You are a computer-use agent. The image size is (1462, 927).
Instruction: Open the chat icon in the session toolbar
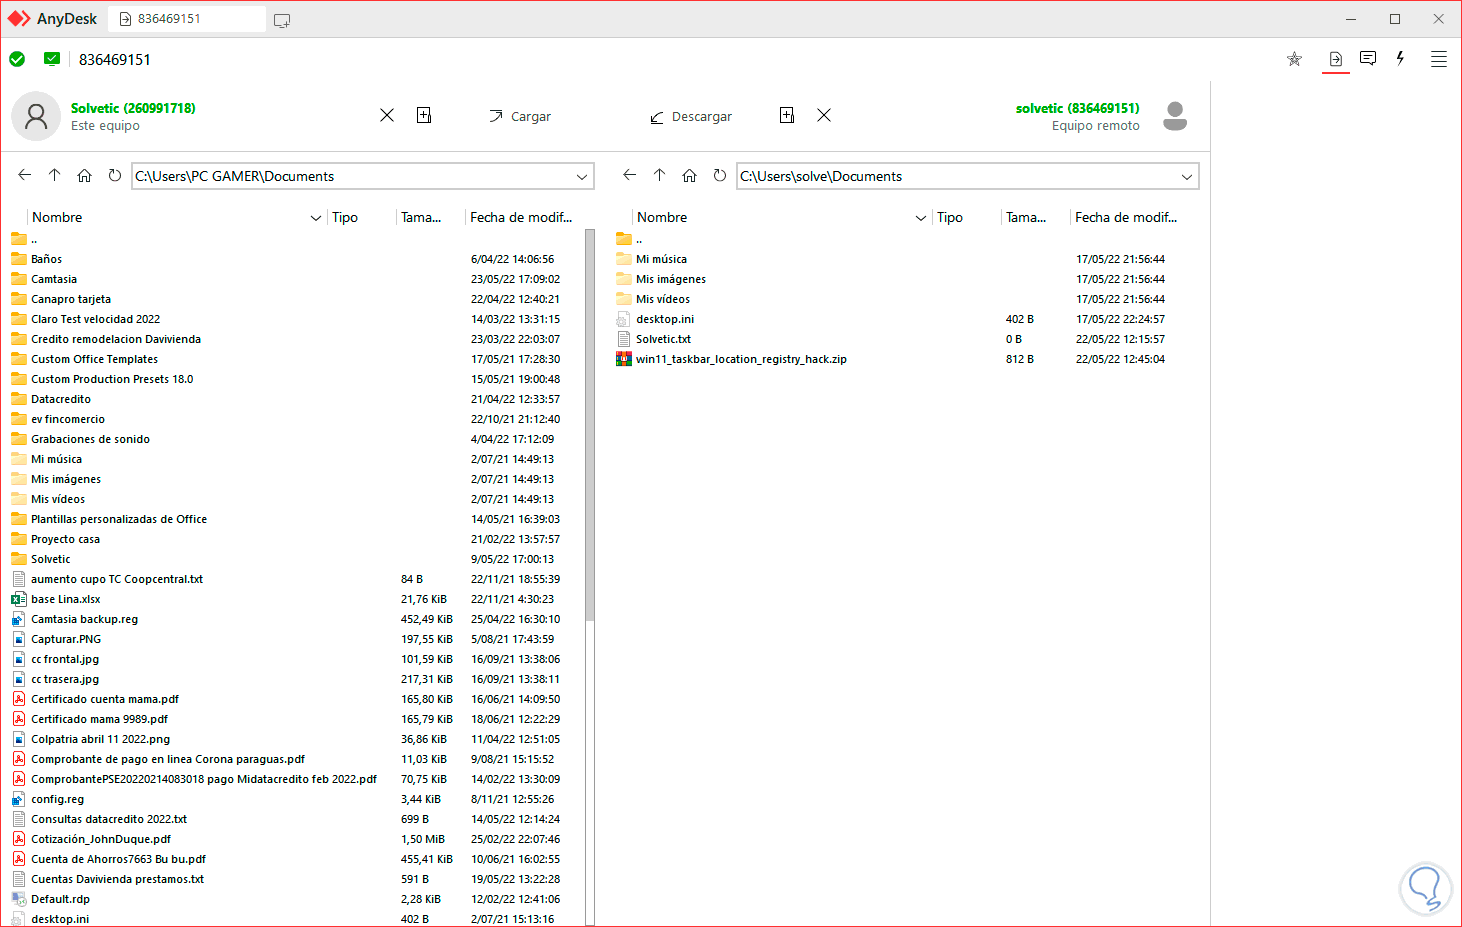click(1368, 58)
